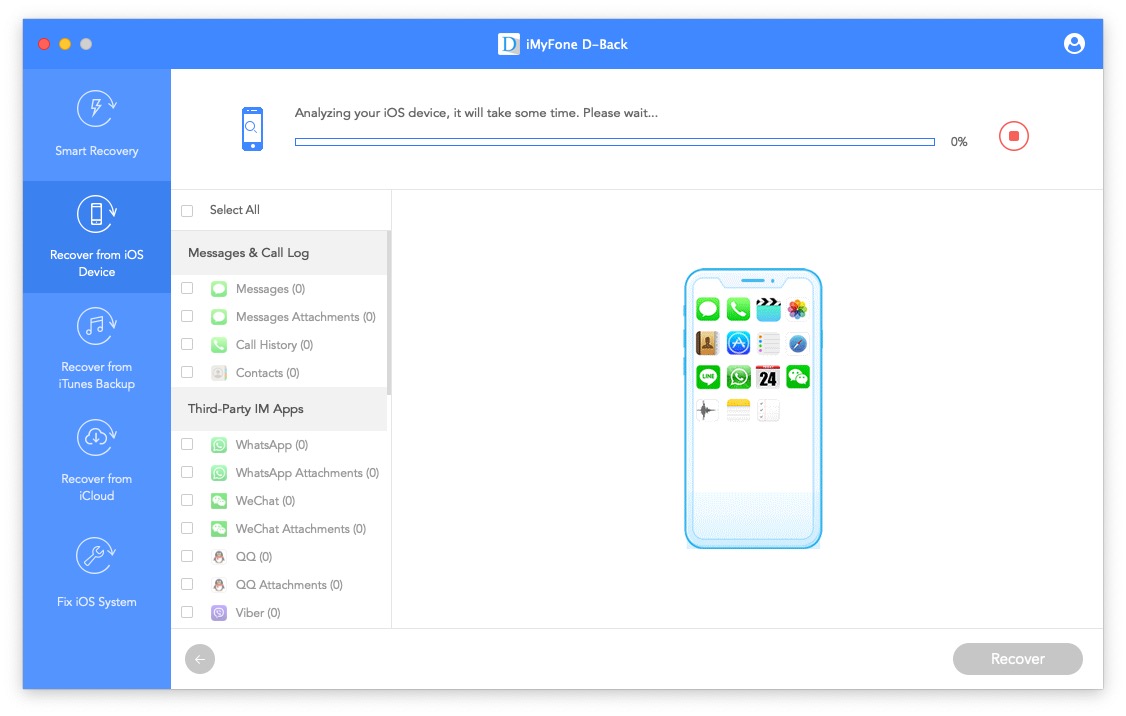Image resolution: width=1126 pixels, height=716 pixels.
Task: Check the Viber (0) checkbox
Action: [187, 612]
